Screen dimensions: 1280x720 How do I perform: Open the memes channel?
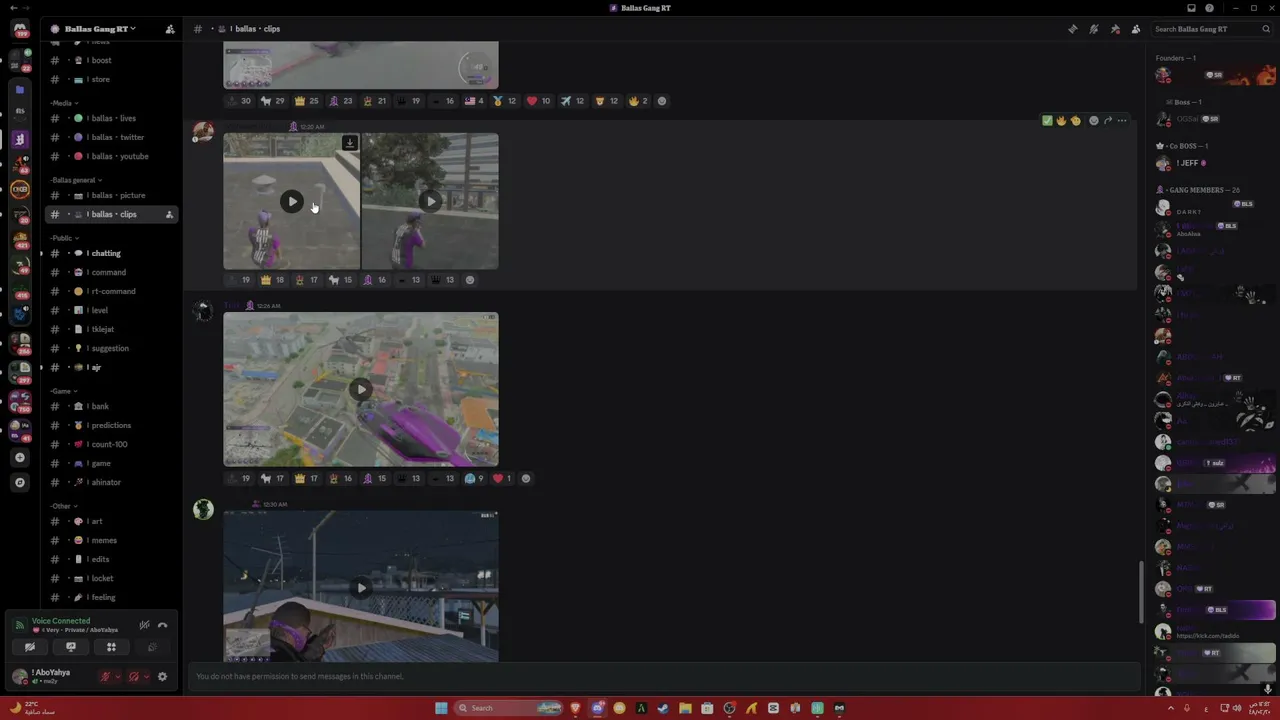click(112, 540)
